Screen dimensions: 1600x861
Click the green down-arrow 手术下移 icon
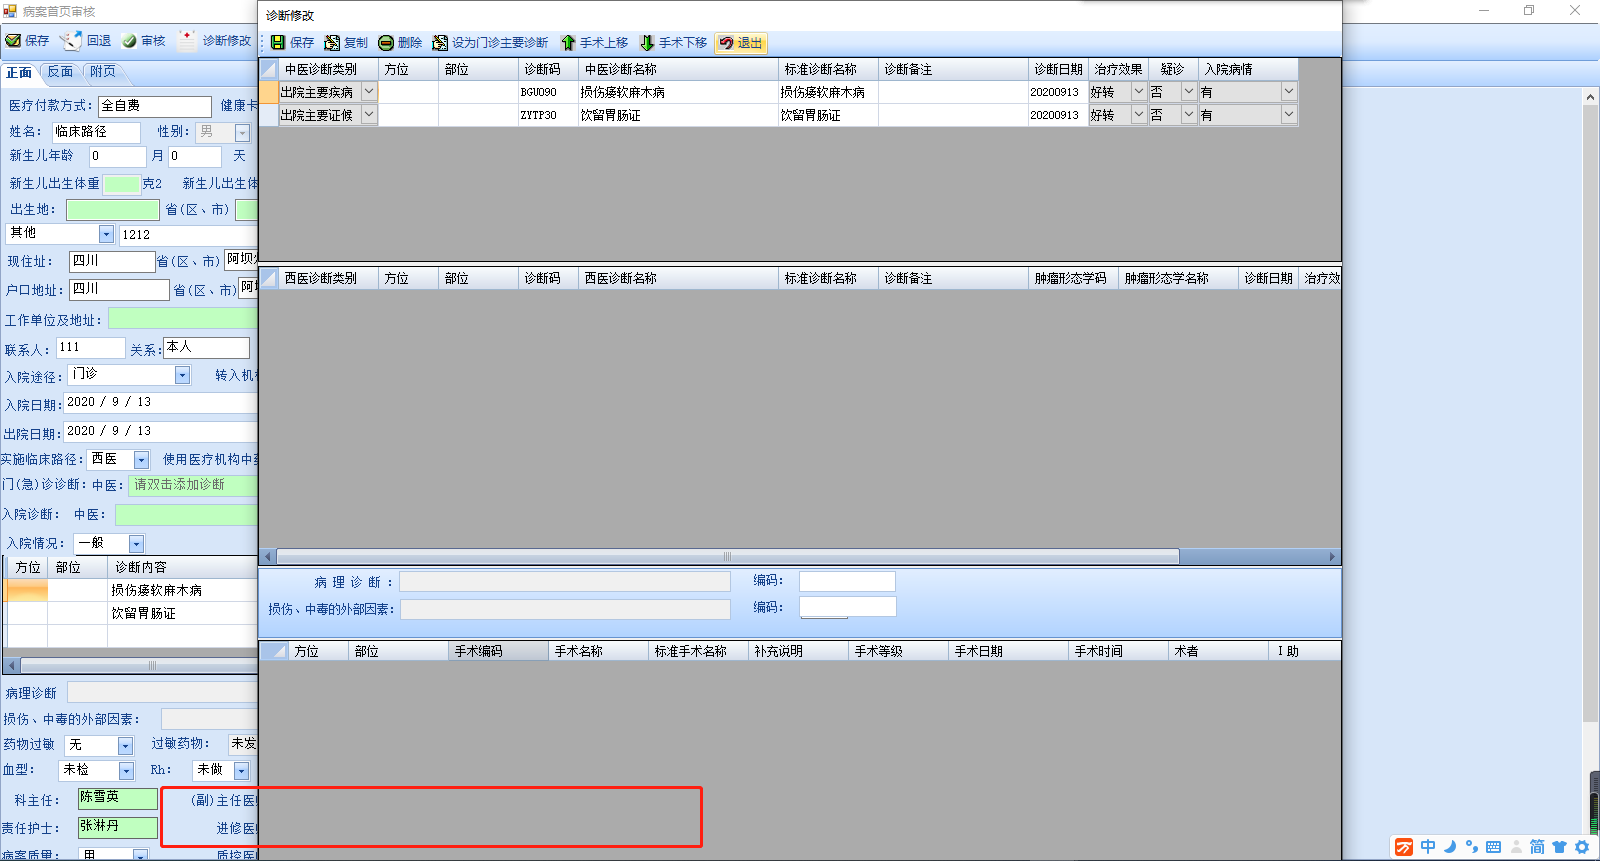pos(647,43)
